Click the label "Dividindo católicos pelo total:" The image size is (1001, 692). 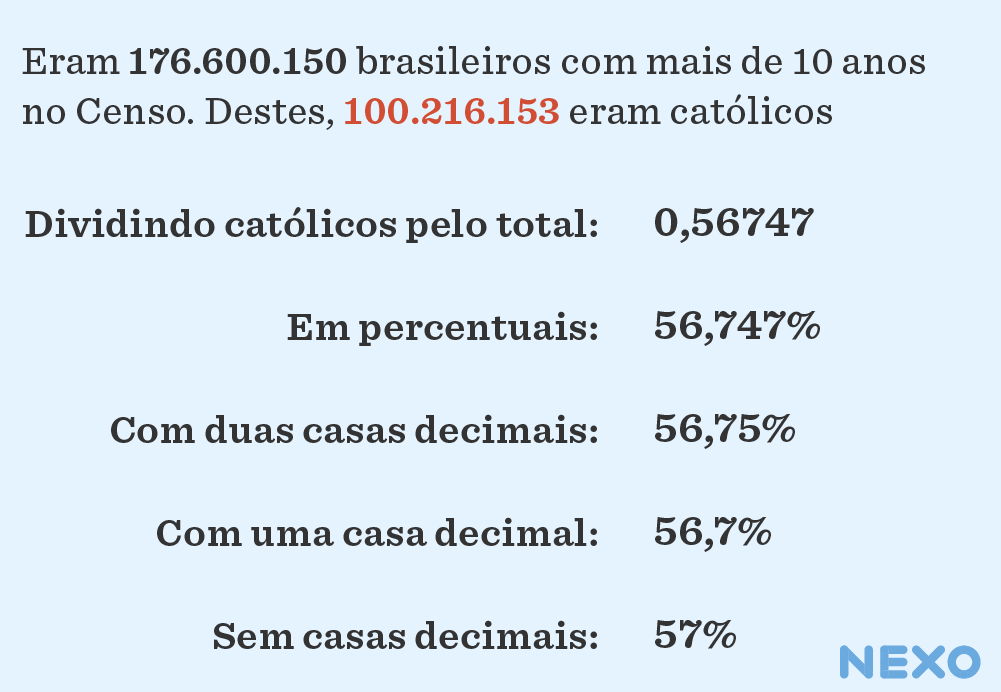[x=311, y=225]
